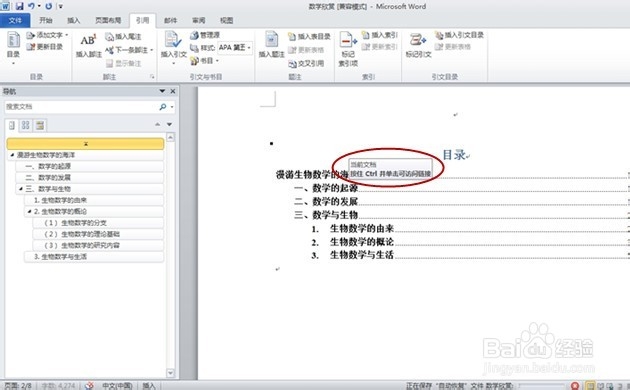
Task: Click Mark Entry (标记索引项) button
Action: [x=348, y=49]
